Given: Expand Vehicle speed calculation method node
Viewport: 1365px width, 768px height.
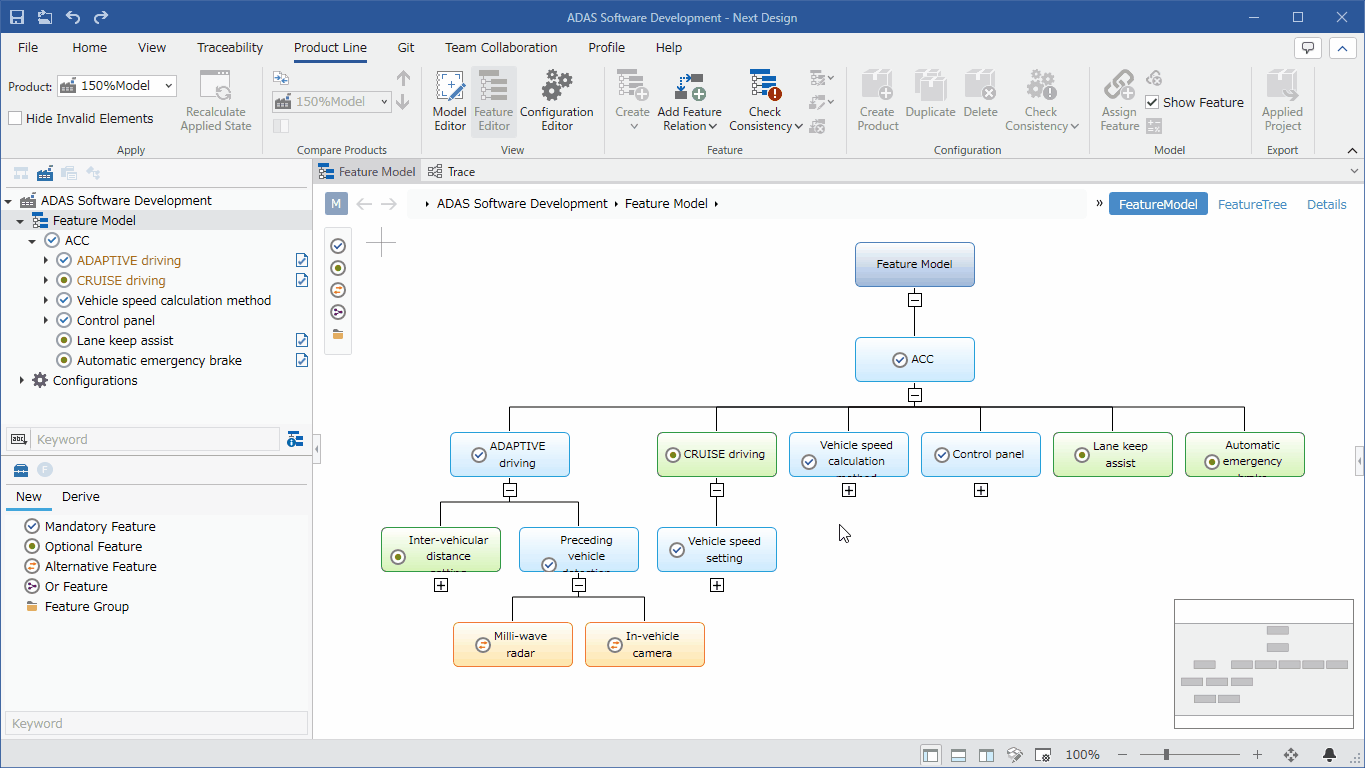Looking at the screenshot, I should click(x=46, y=300).
